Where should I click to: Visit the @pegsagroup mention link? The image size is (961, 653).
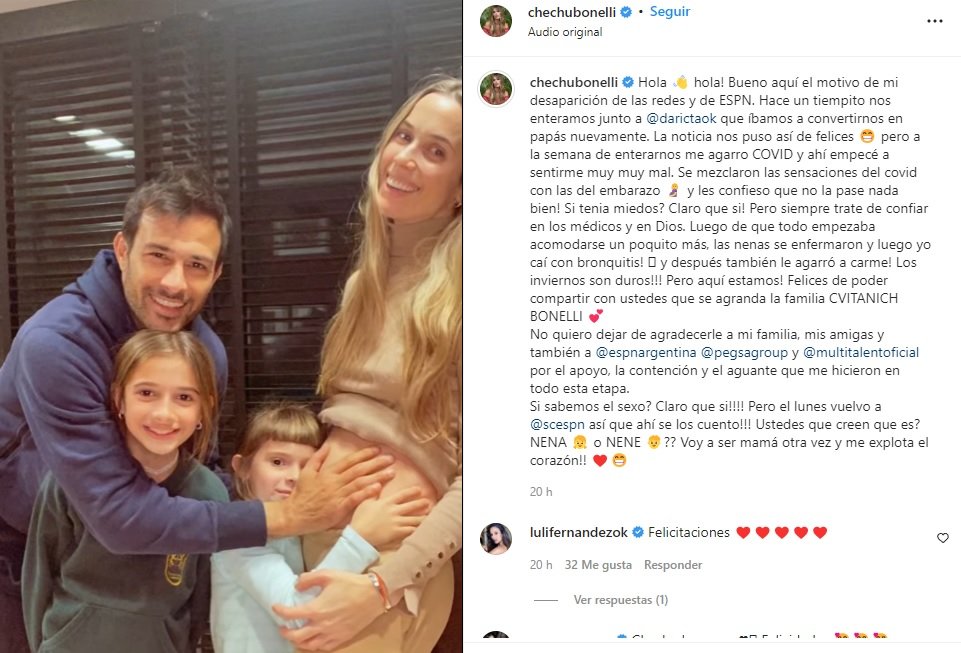(x=744, y=353)
